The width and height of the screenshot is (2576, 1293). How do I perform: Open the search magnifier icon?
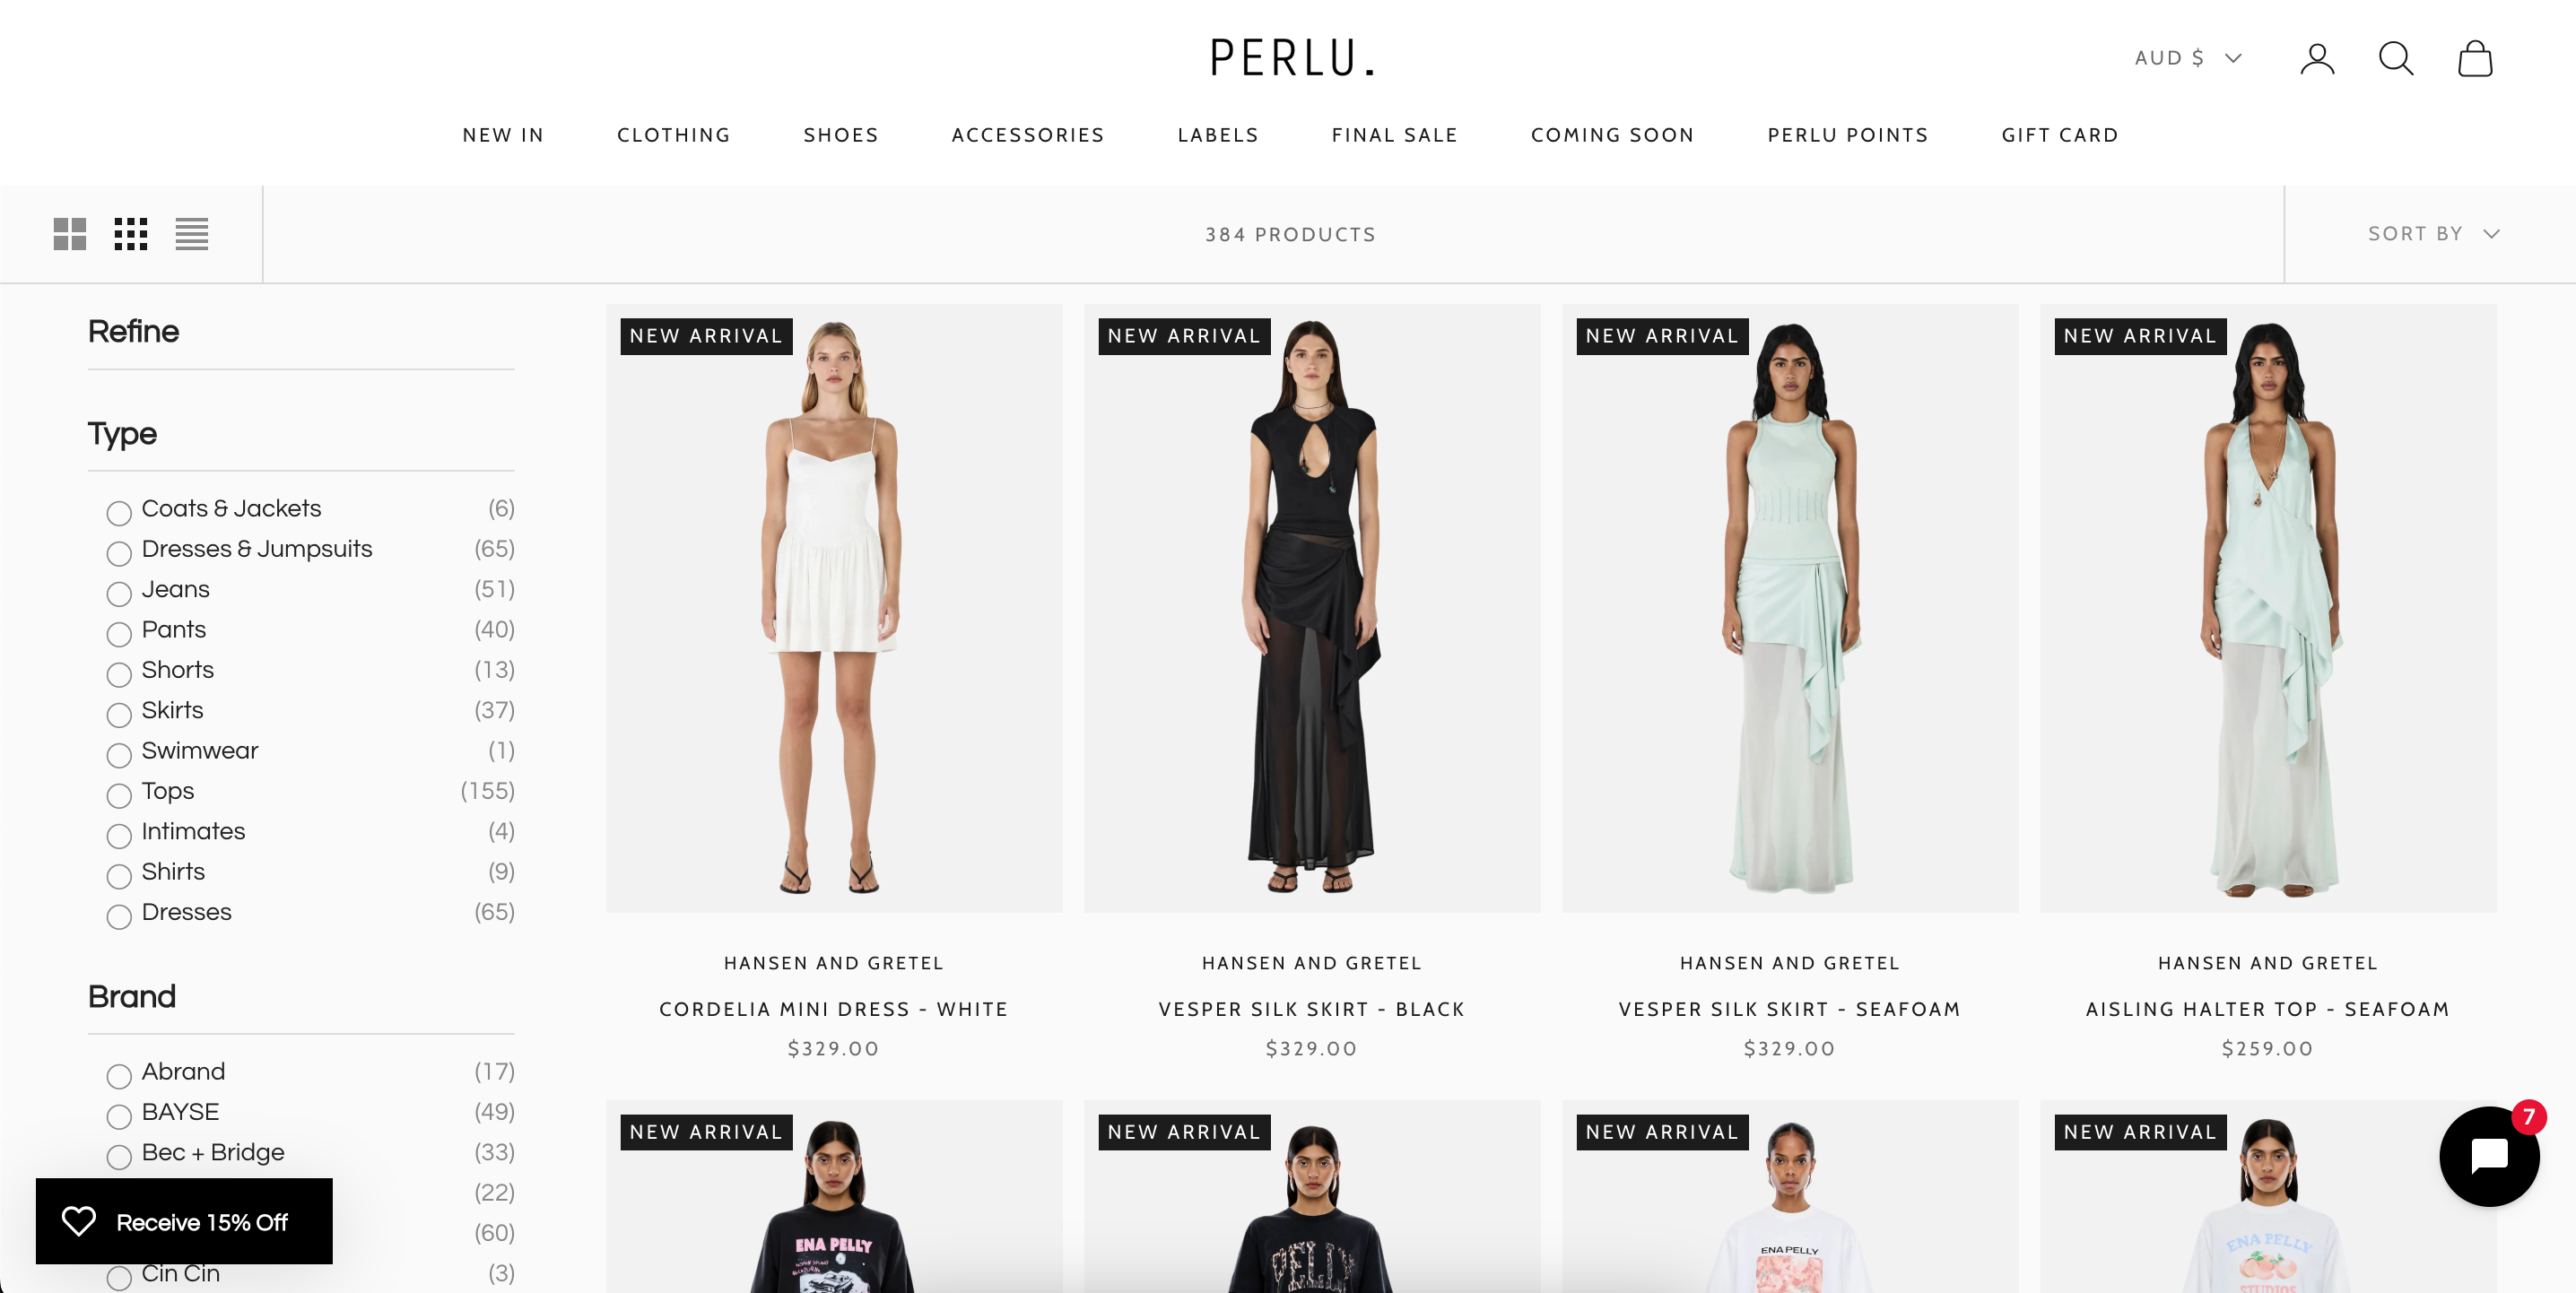point(2396,59)
